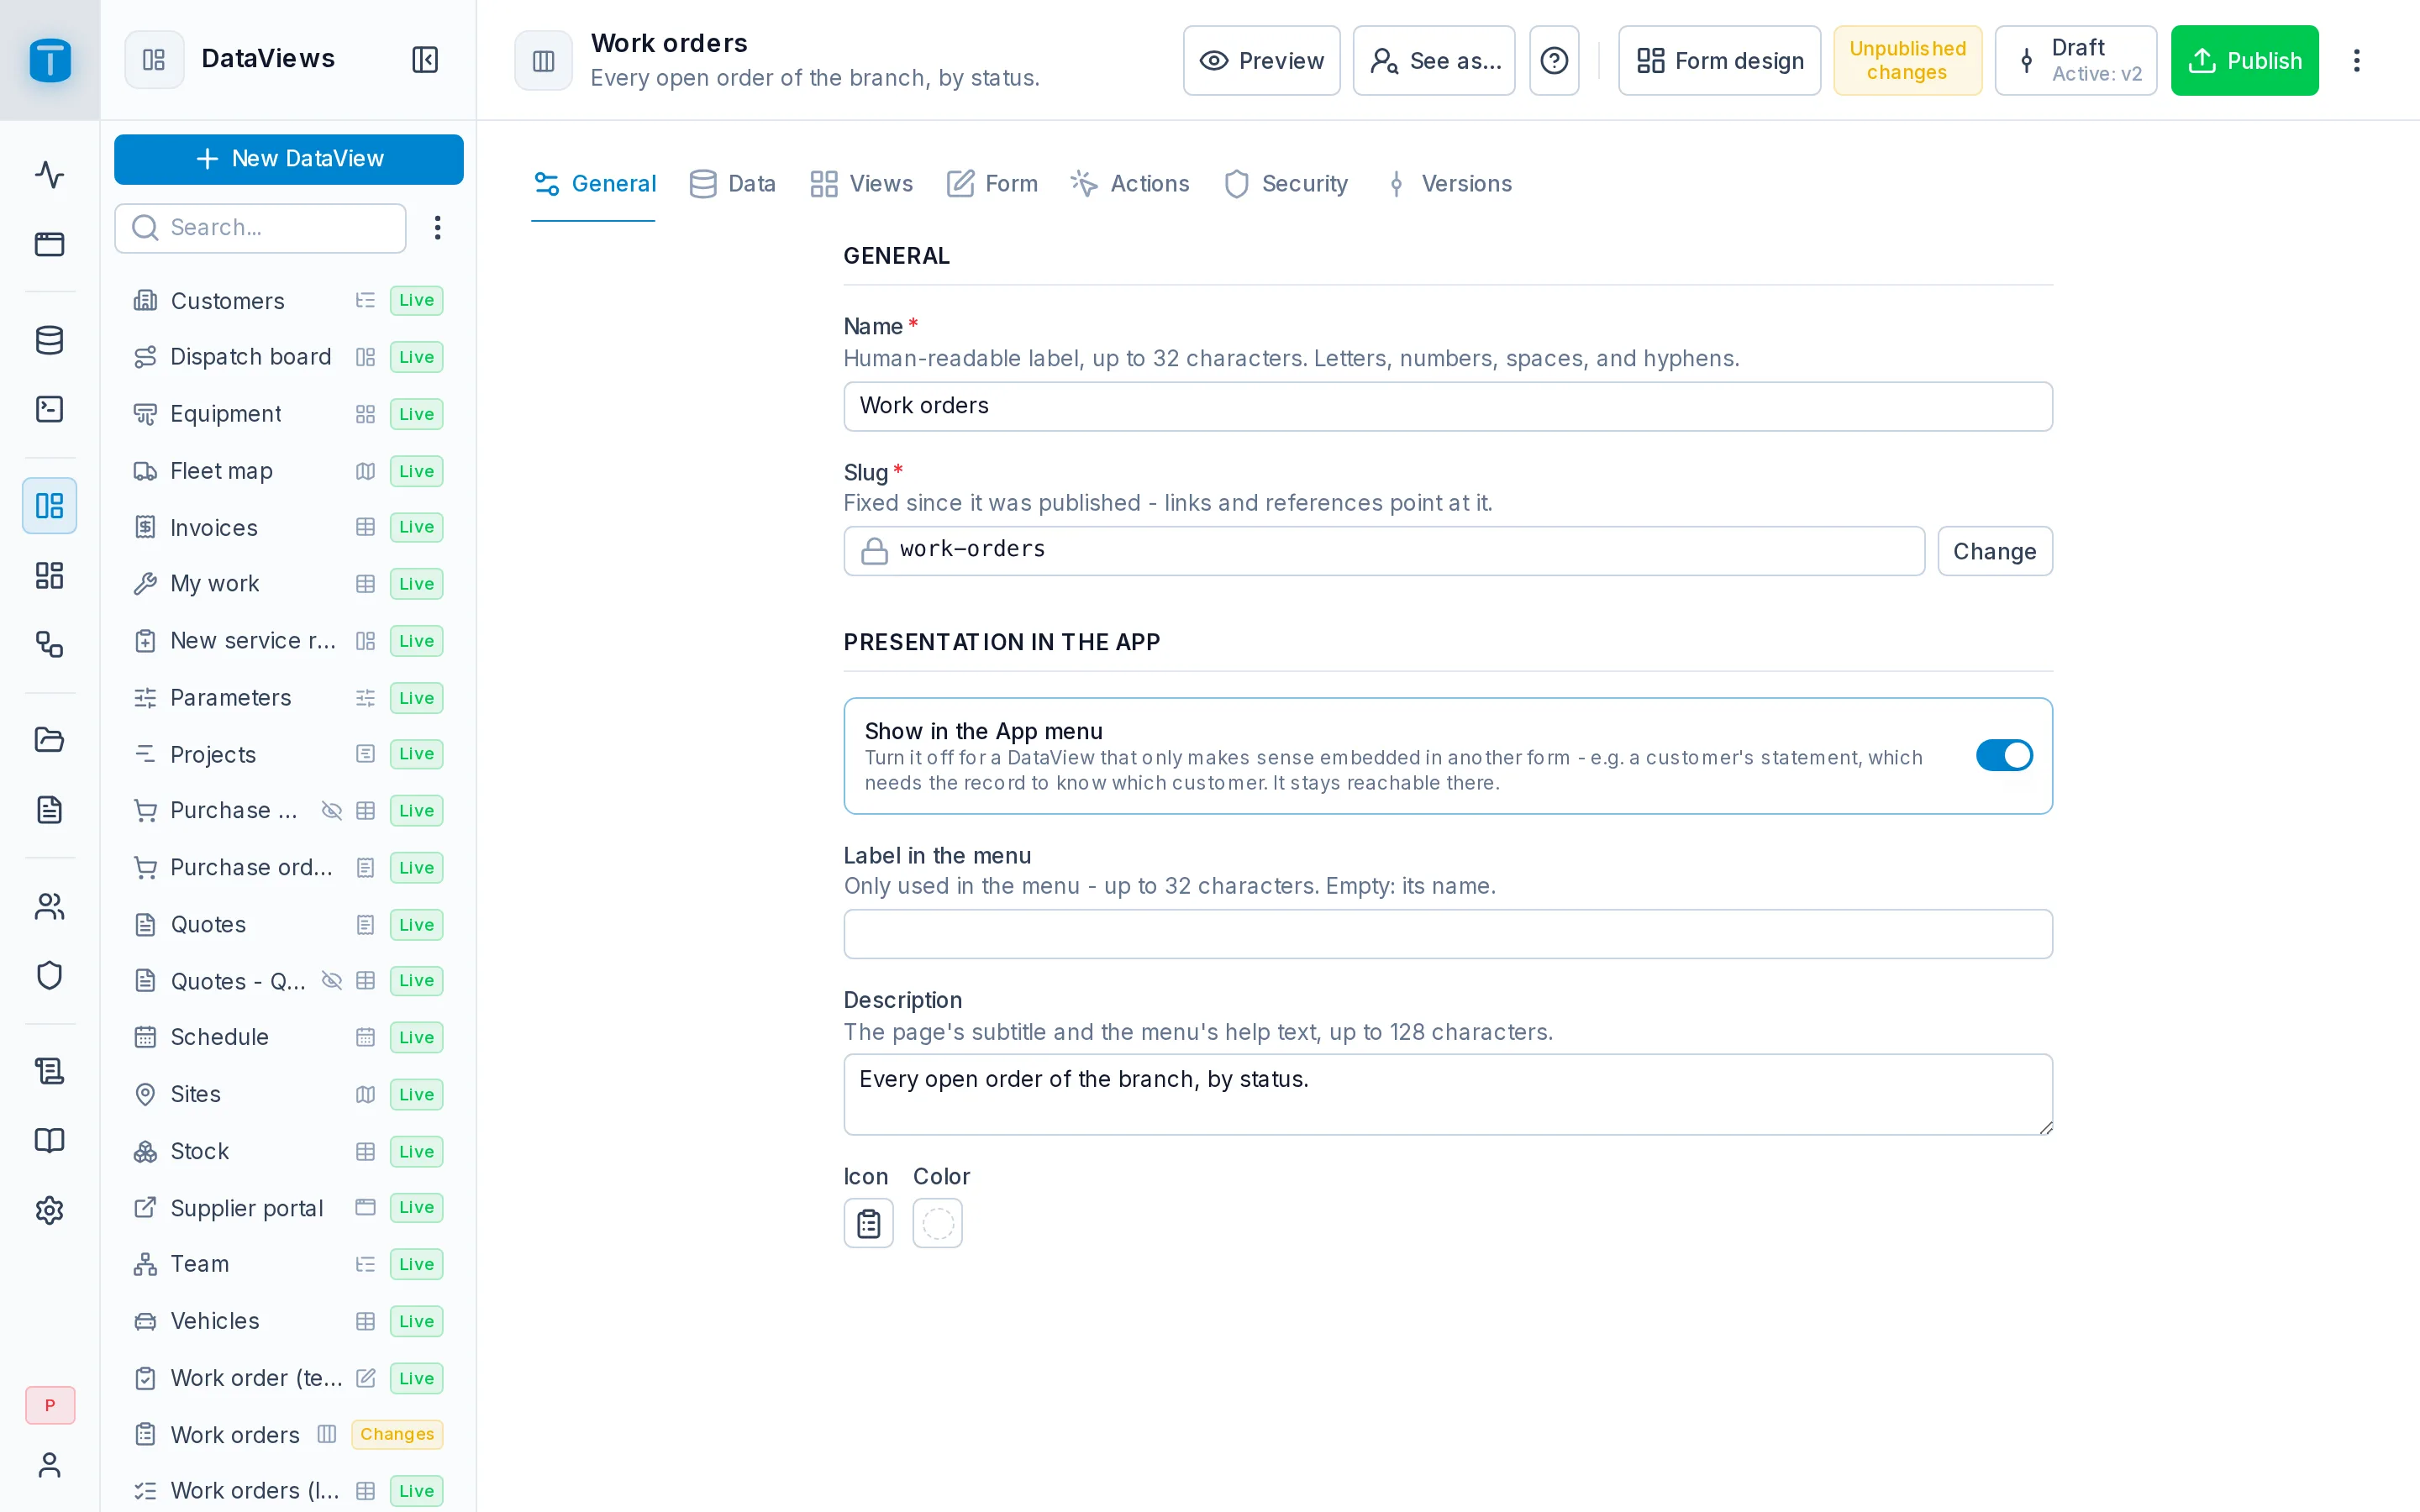The image size is (2420, 1512).
Task: Switch to the Data tab
Action: (732, 184)
